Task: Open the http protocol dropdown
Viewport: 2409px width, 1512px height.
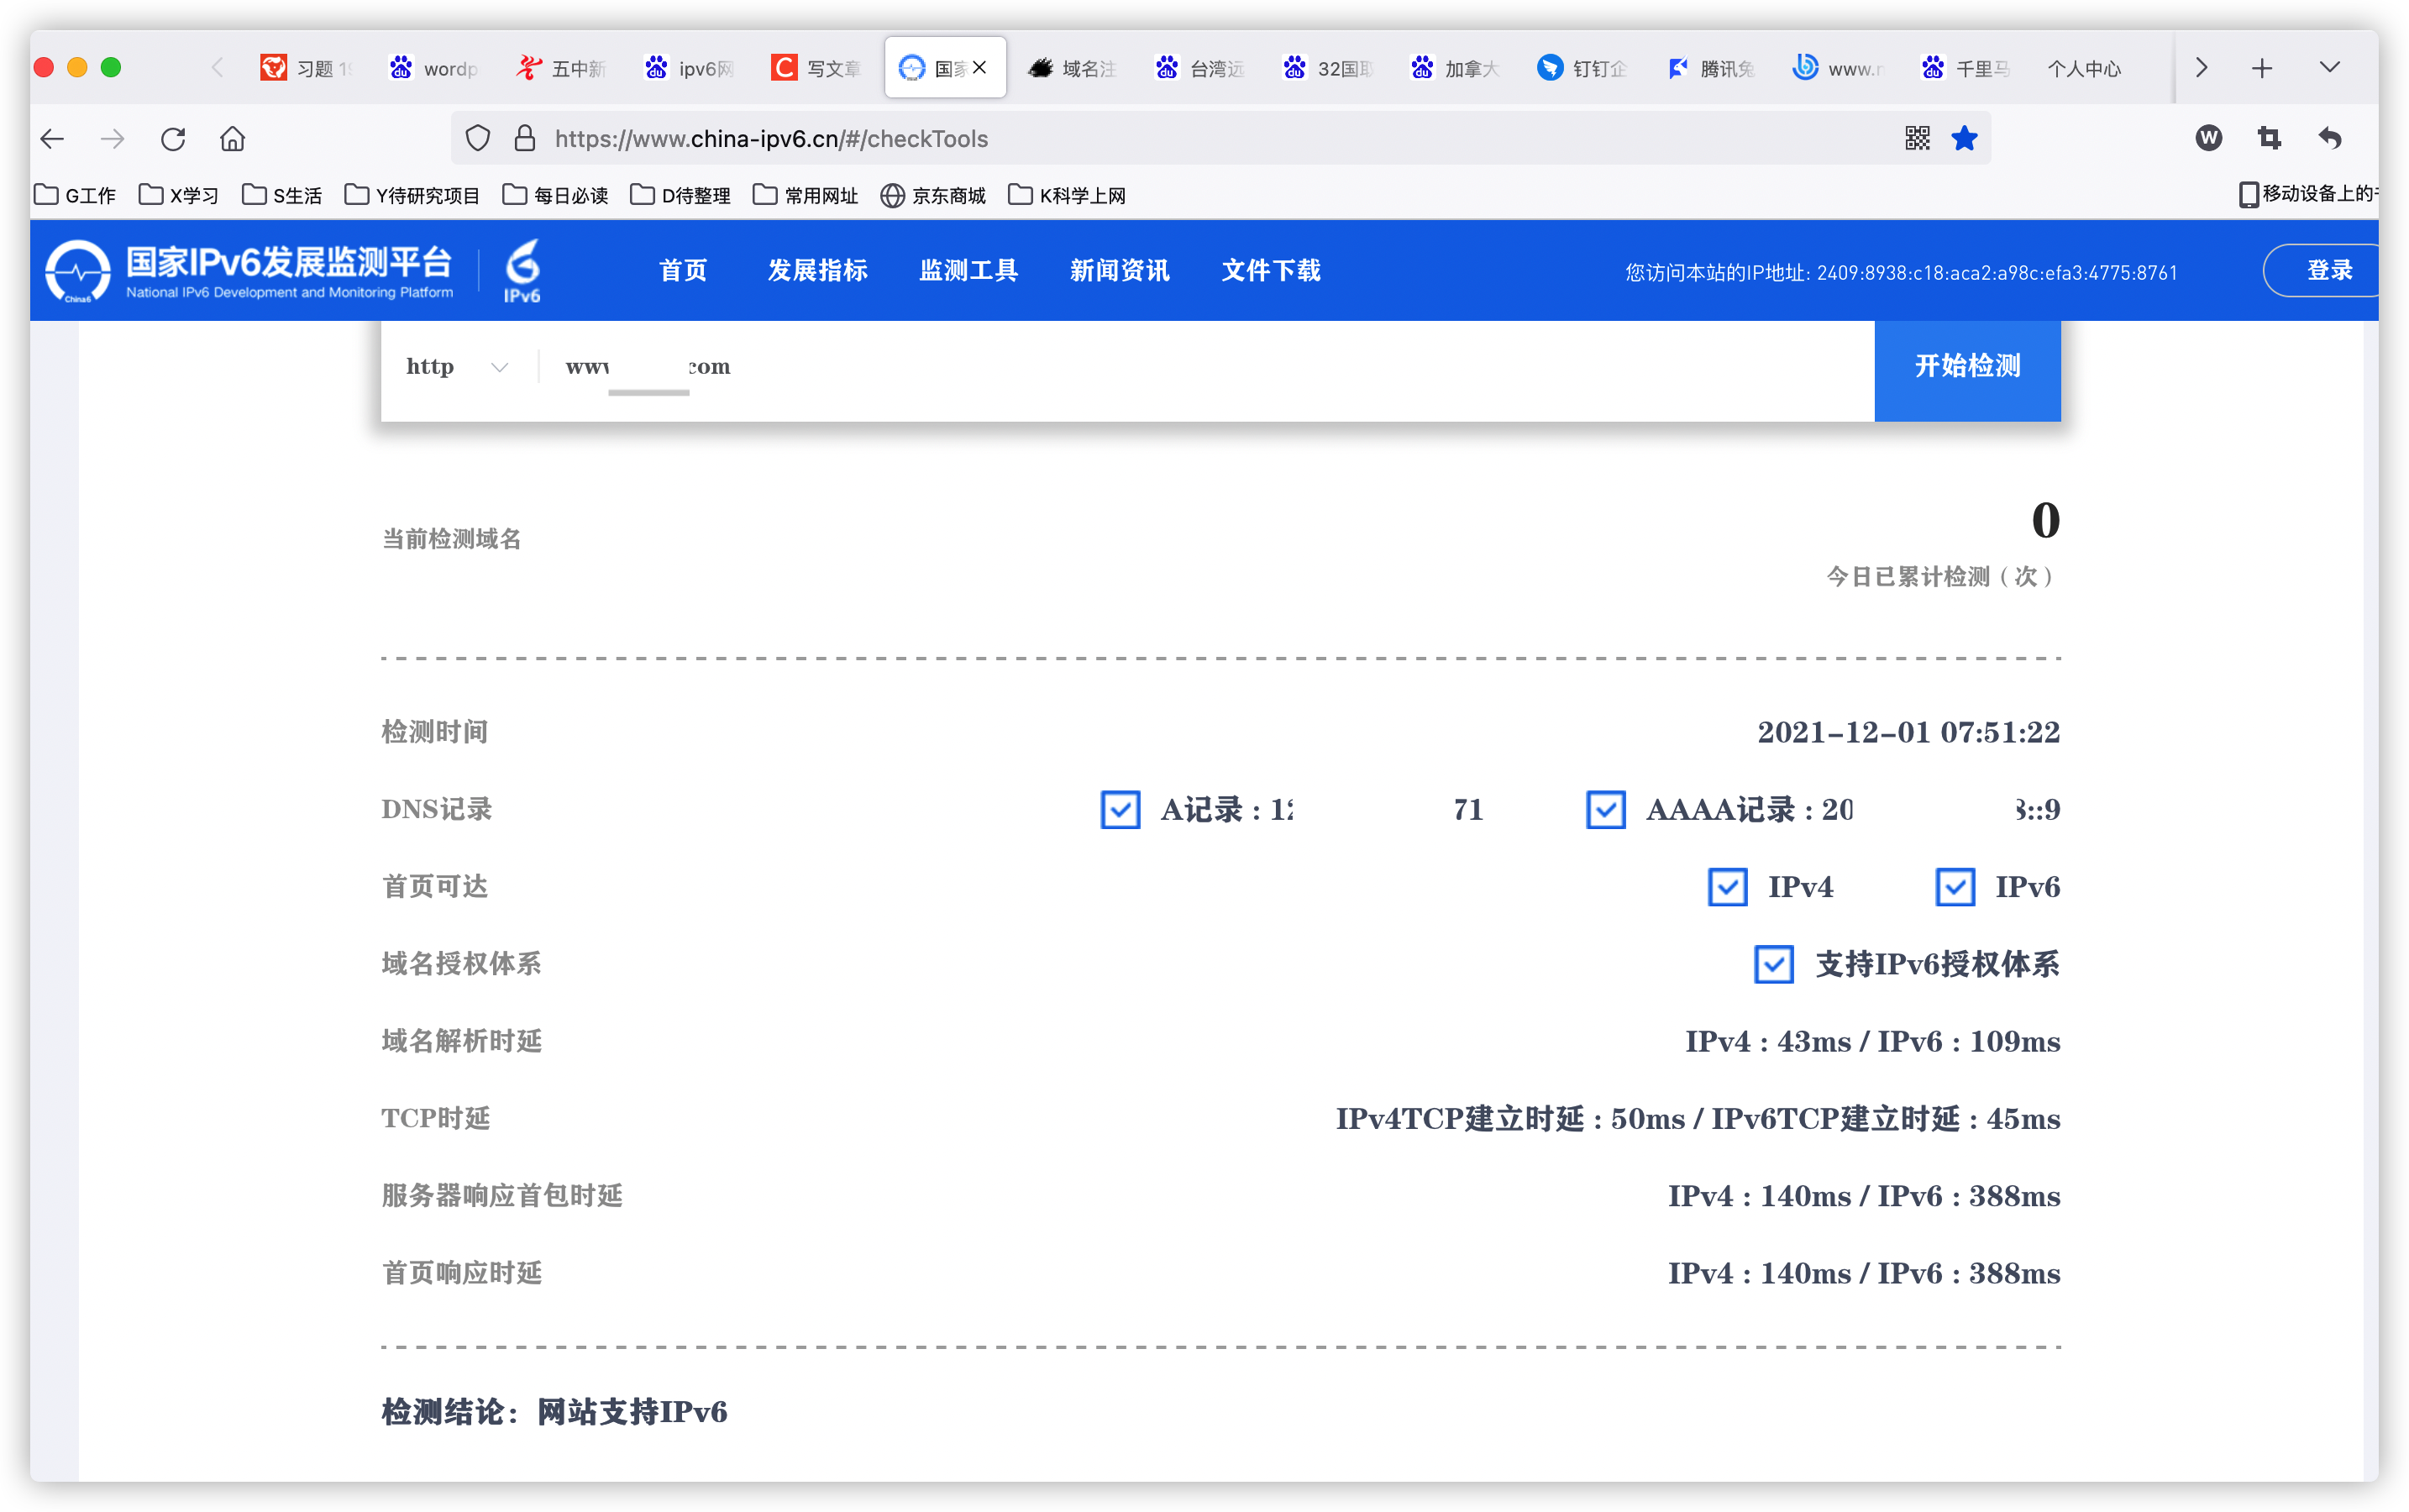Action: pos(457,367)
